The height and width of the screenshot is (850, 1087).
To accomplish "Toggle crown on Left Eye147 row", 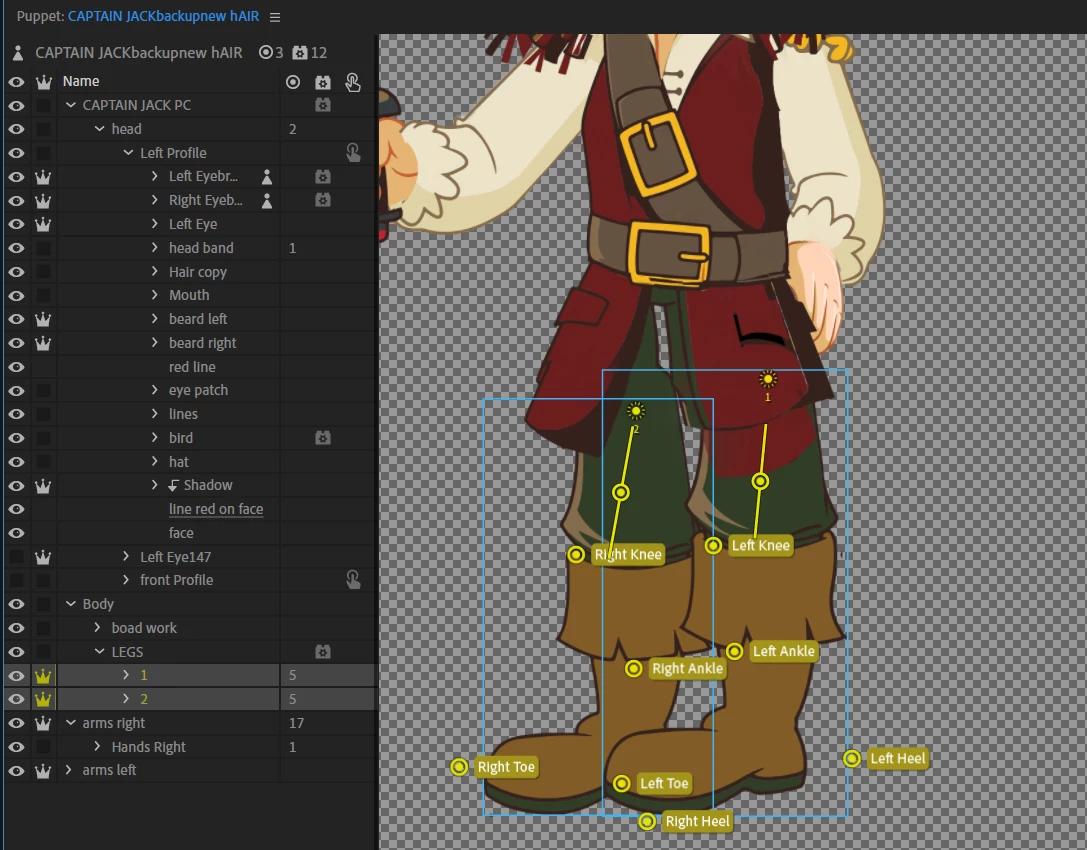I will [x=43, y=557].
